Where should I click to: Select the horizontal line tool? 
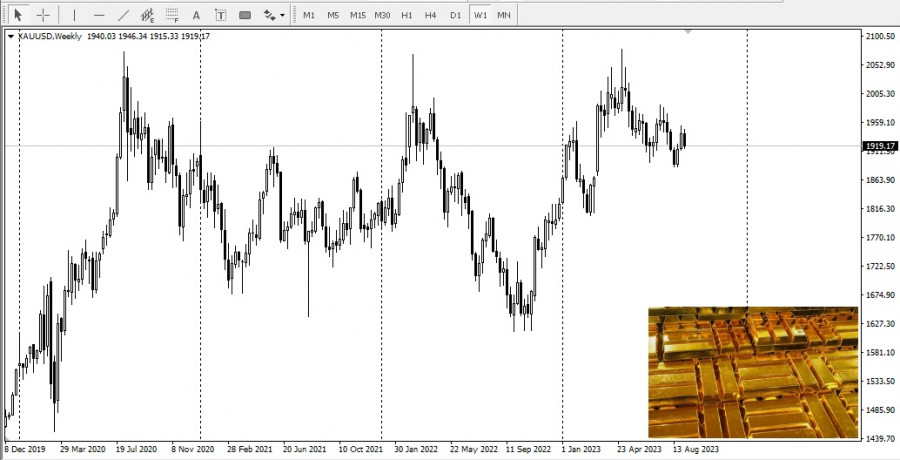[99, 15]
